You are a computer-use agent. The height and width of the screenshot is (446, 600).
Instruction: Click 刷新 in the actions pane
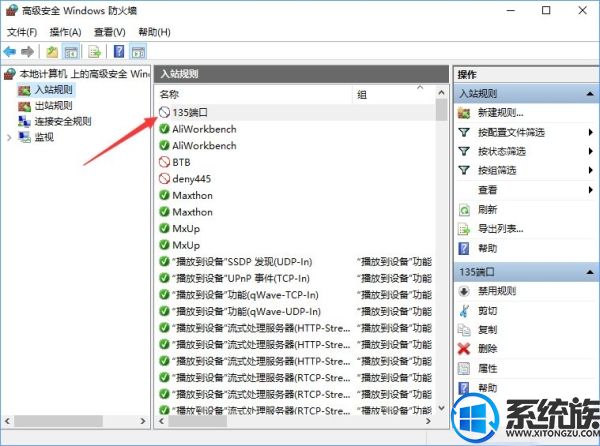point(488,209)
